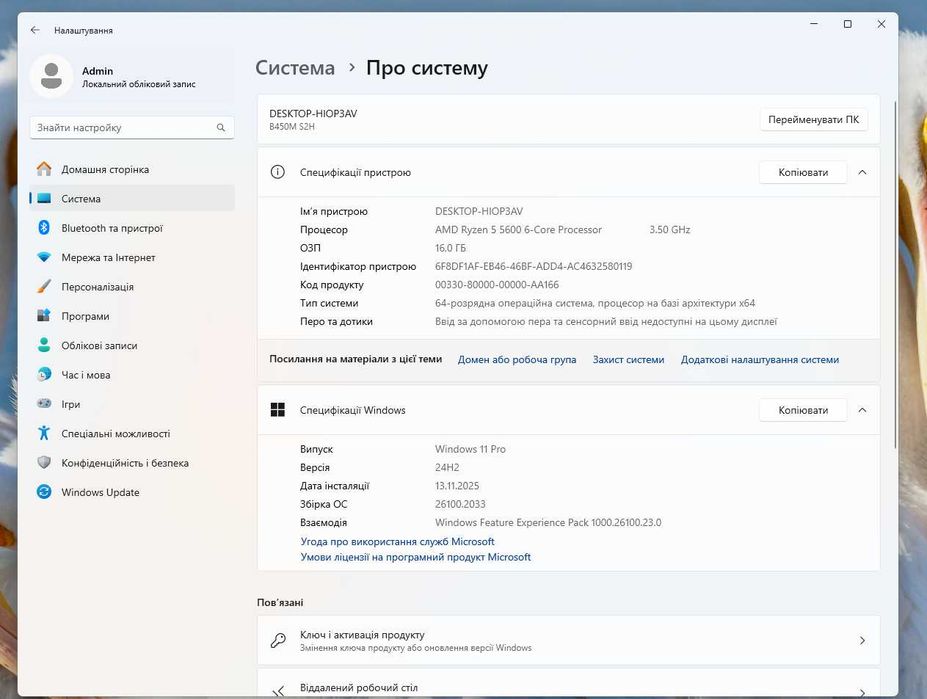The width and height of the screenshot is (927, 699).
Task: Click the search magnifier icon
Action: [x=221, y=127]
